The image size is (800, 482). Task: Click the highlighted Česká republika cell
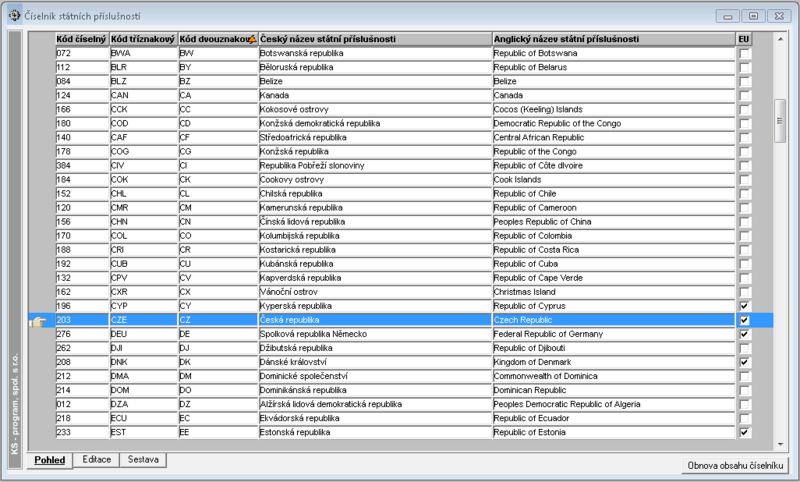click(x=375, y=320)
